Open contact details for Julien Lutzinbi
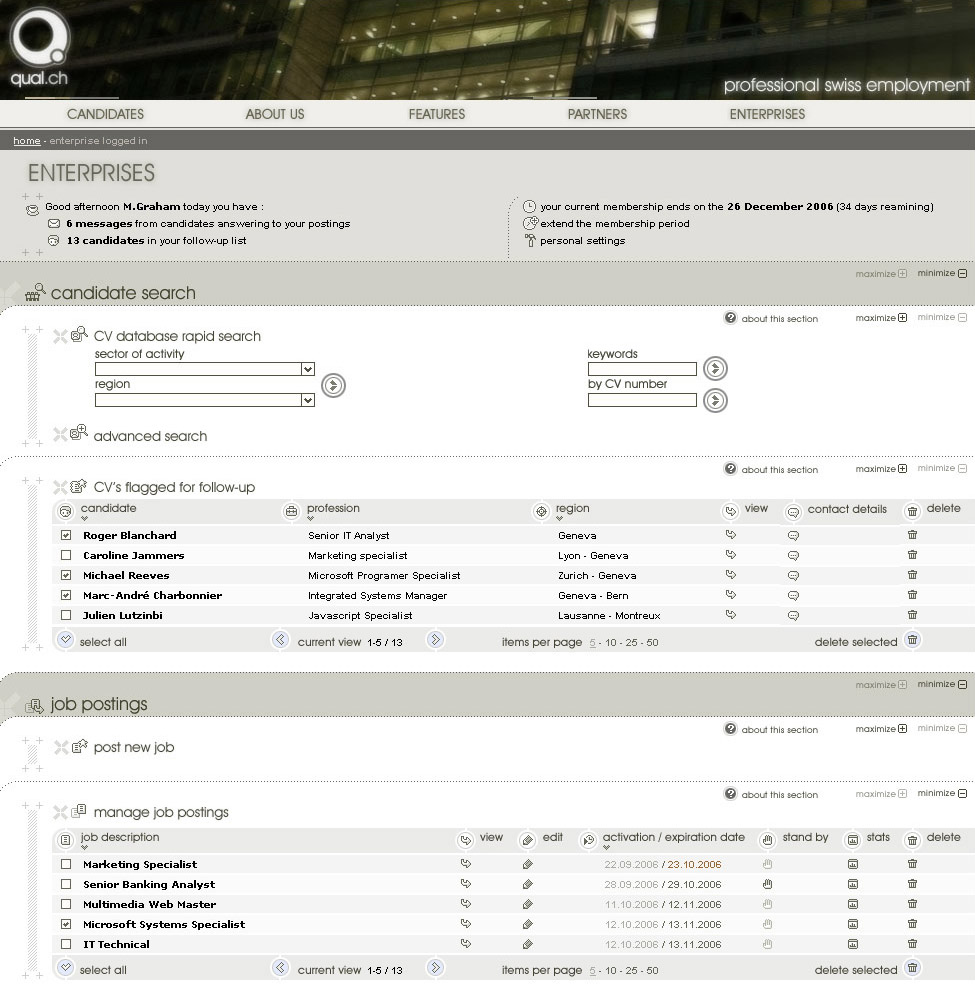The height and width of the screenshot is (1003, 975). click(793, 615)
